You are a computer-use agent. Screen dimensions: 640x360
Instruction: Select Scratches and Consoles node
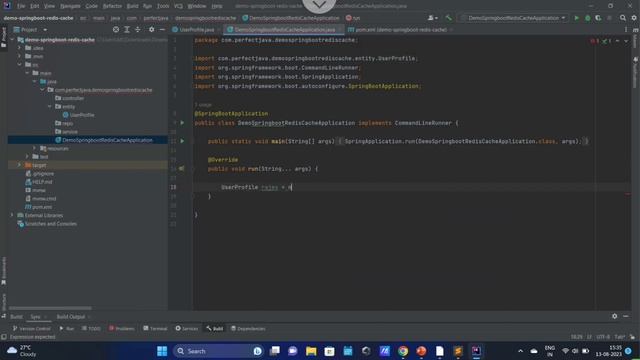click(x=51, y=224)
